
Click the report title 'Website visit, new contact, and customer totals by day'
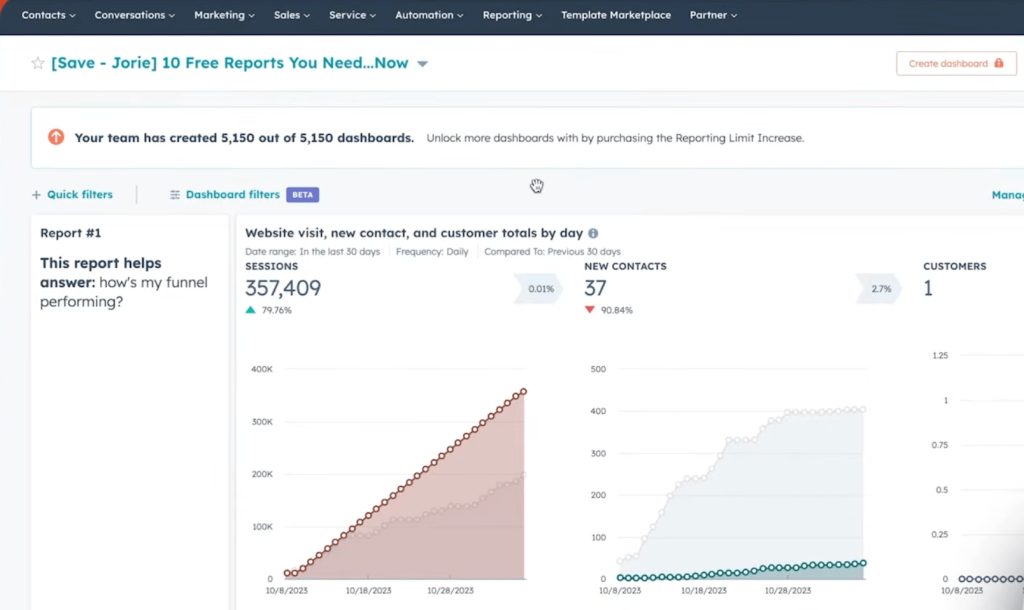pyautogui.click(x=413, y=233)
